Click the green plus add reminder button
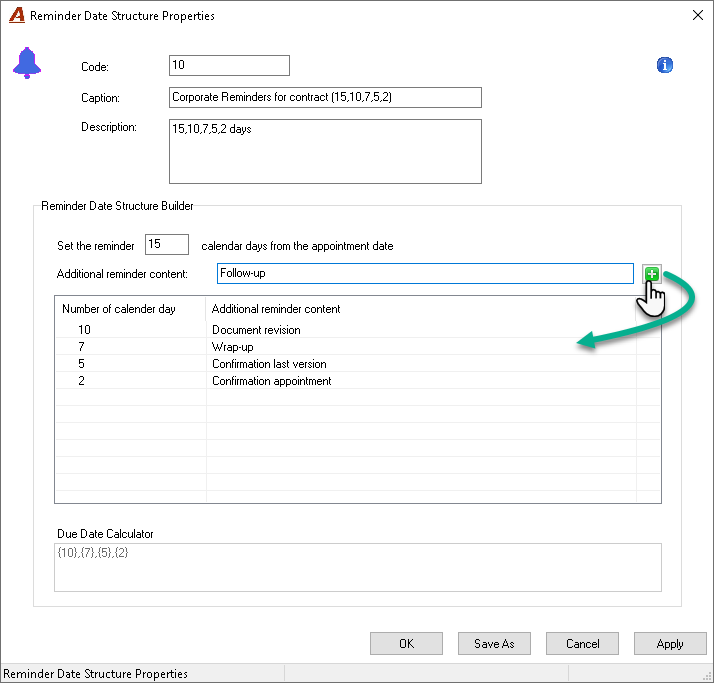The image size is (714, 683). click(652, 274)
